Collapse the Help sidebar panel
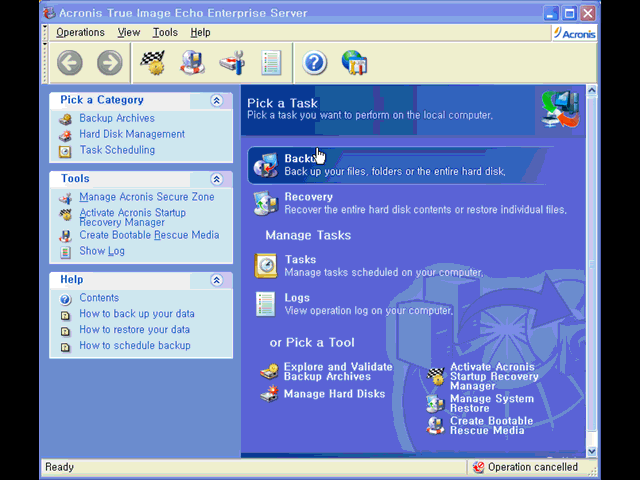Viewport: 640px width, 480px height. (x=216, y=280)
